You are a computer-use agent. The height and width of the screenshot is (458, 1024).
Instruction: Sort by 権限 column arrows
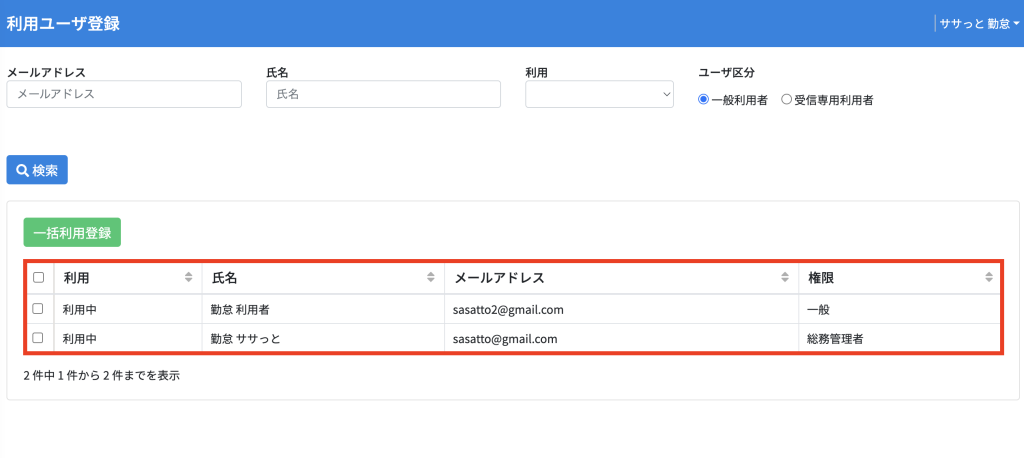(x=989, y=277)
